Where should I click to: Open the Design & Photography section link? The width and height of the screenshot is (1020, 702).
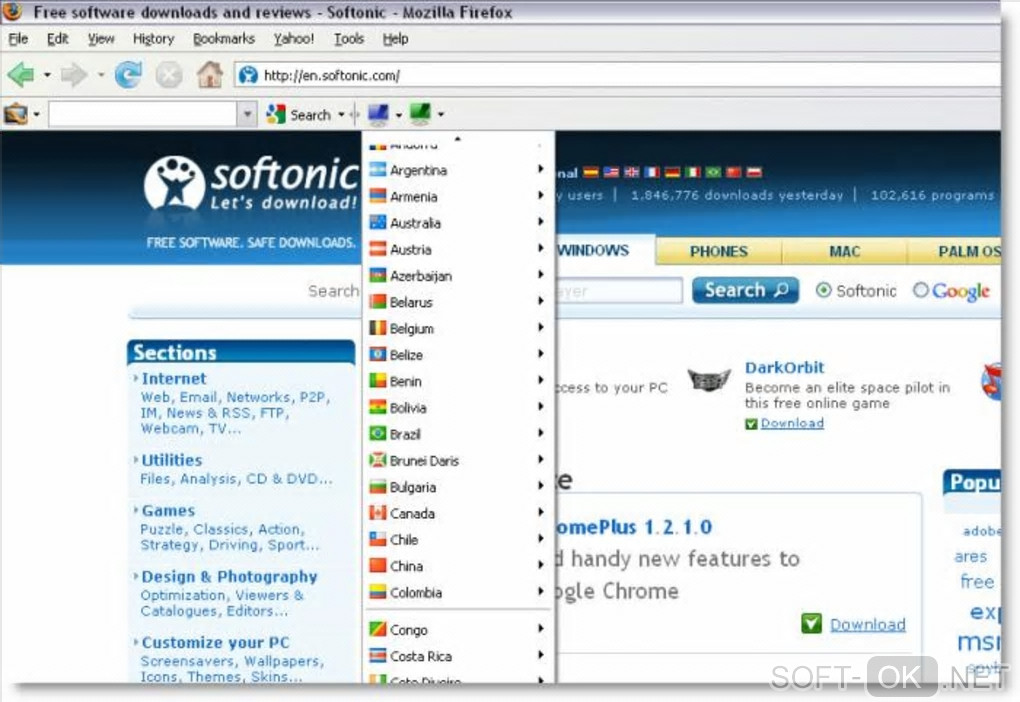[x=230, y=576]
